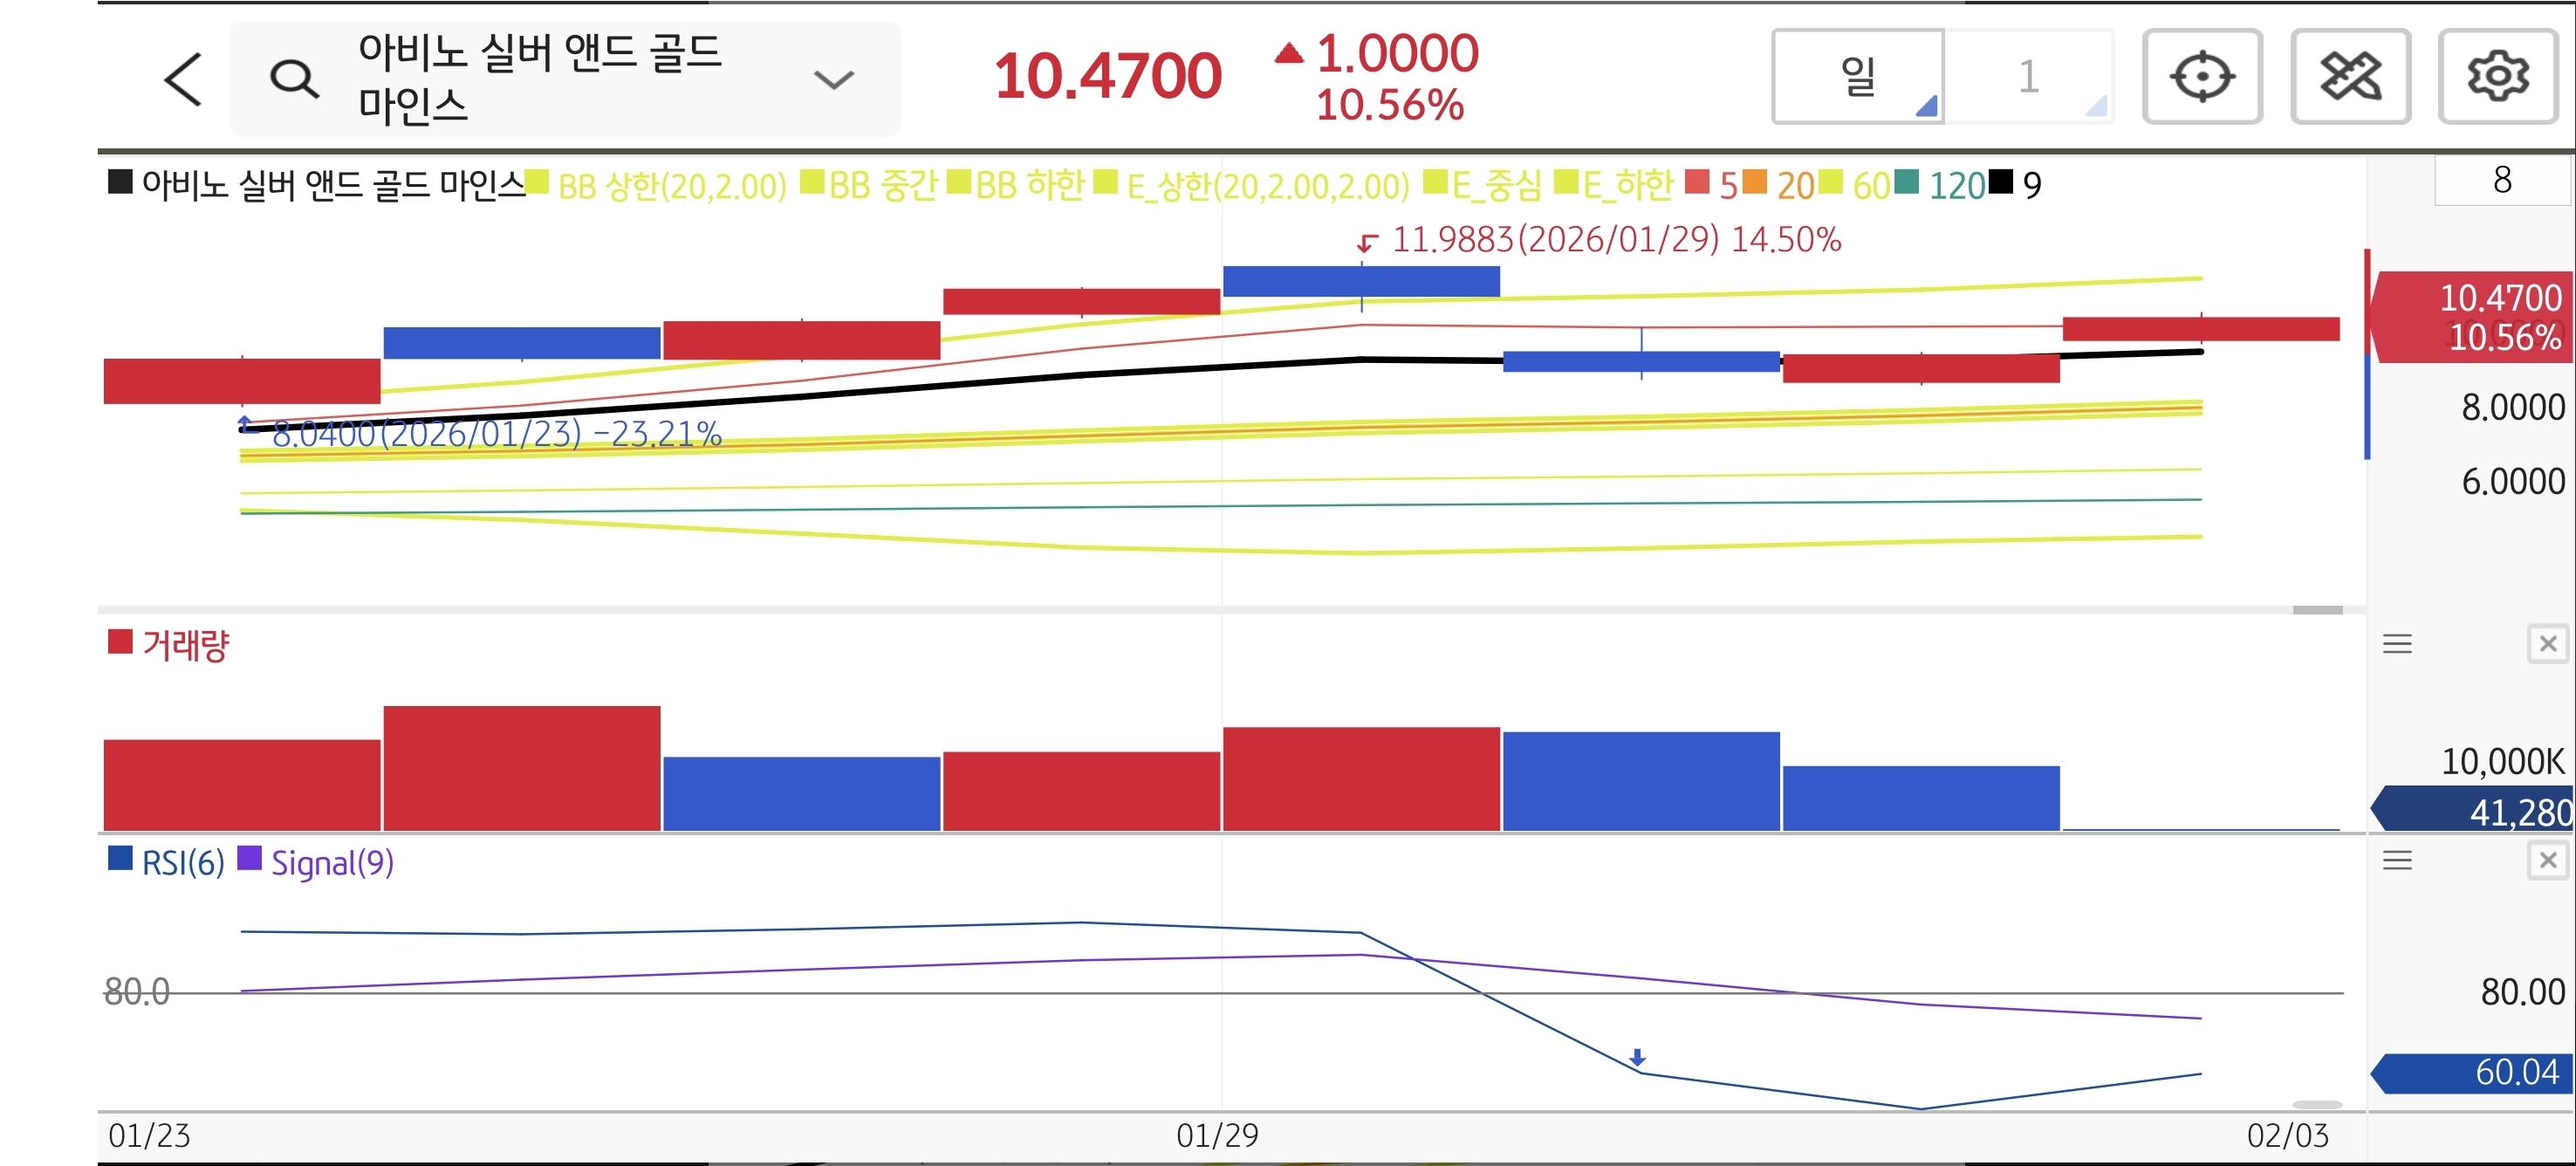Click the 5-day moving average red swatch
The height and width of the screenshot is (1166, 2576).
pyautogui.click(x=1697, y=182)
